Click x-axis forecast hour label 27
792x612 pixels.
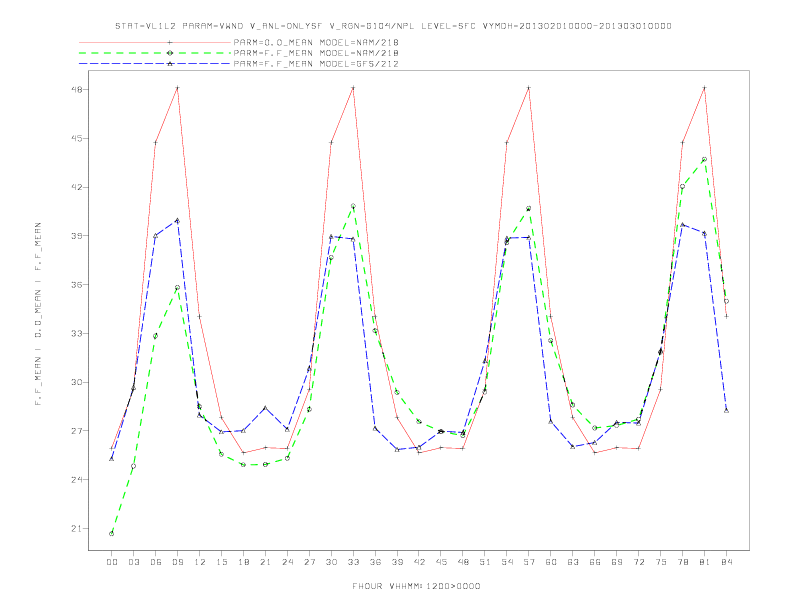(x=309, y=562)
